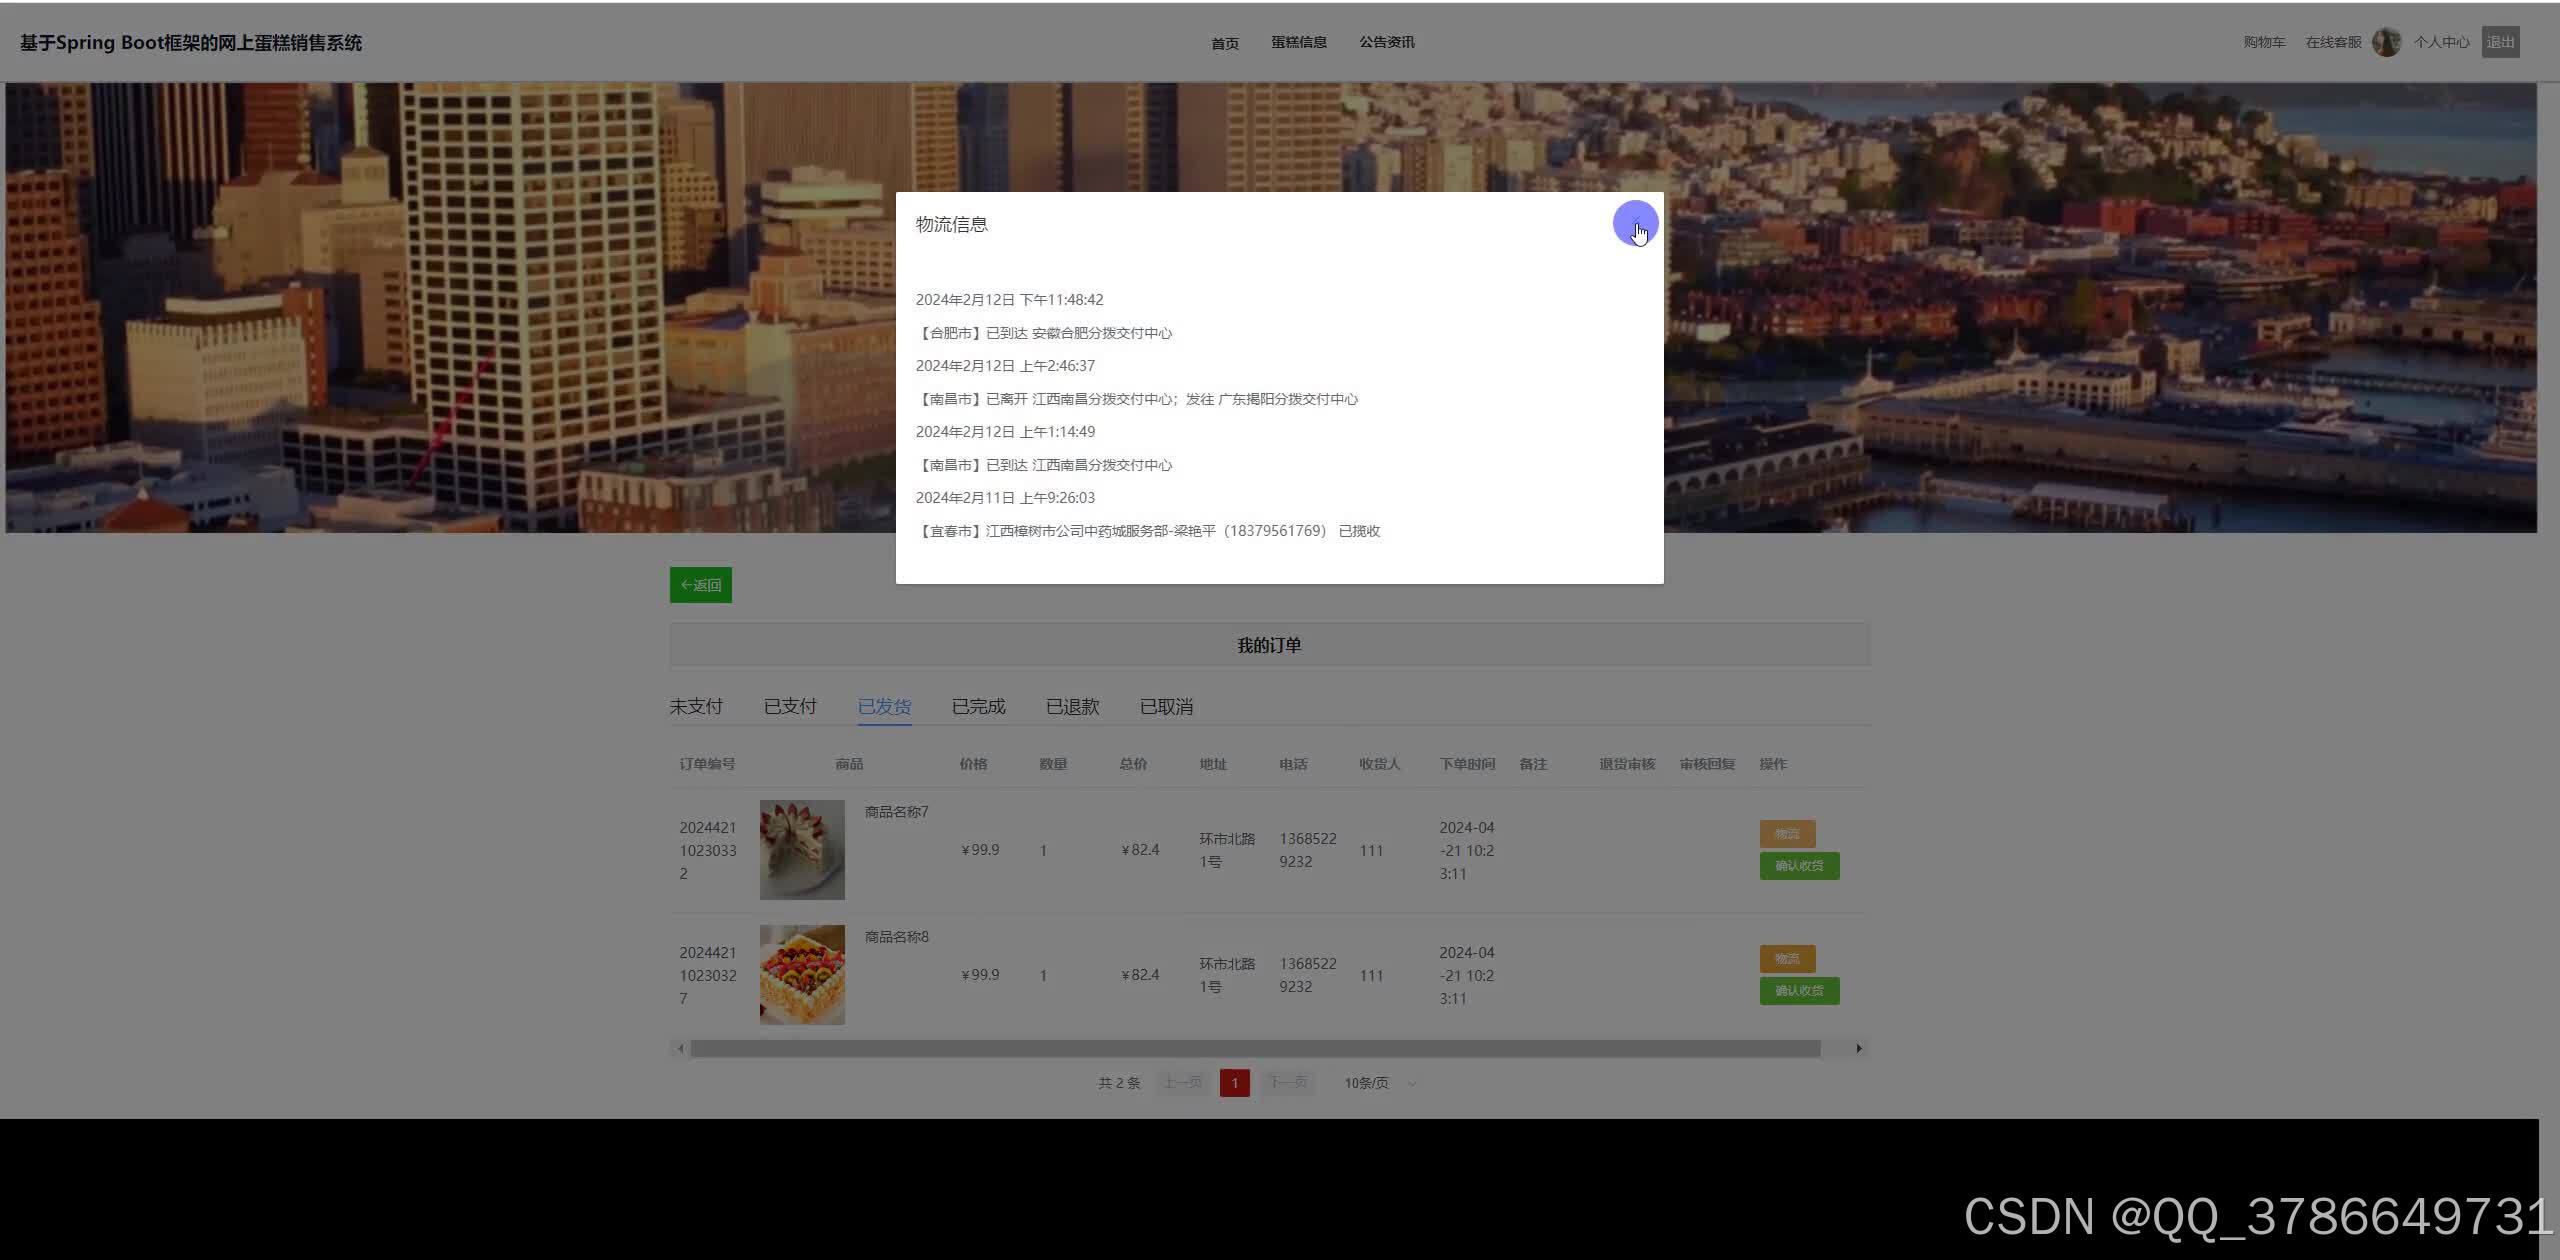The height and width of the screenshot is (1260, 2560).
Task: Open the 已取消 tab
Action: pos(1166,706)
